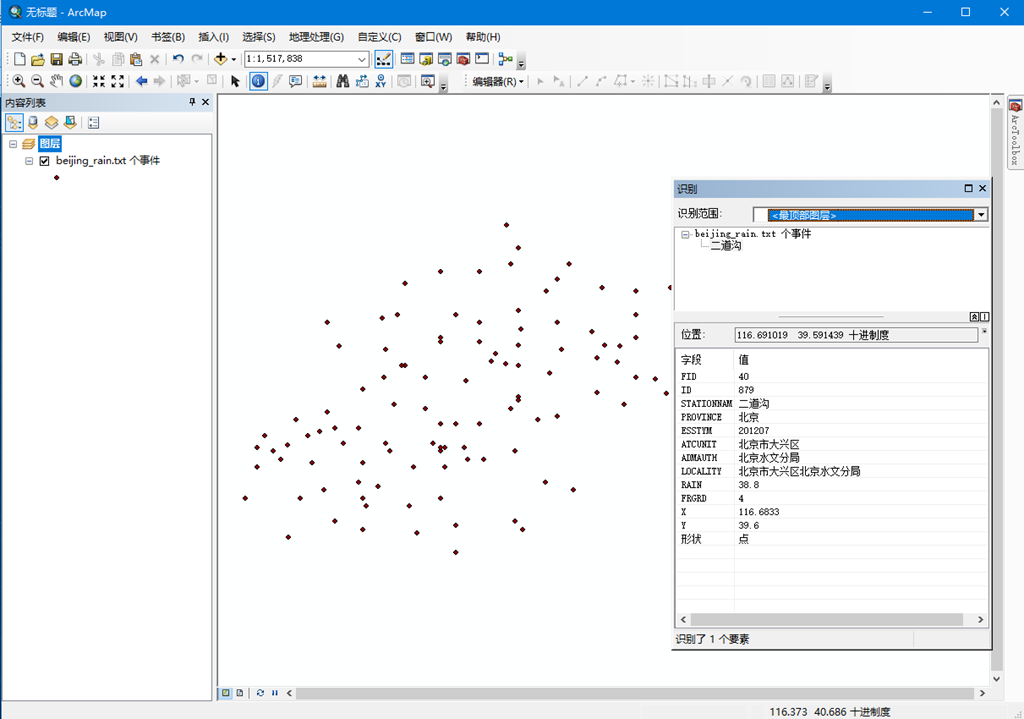
Task: Collapse the beijing_rain.txt layer legend
Action: click(x=29, y=161)
